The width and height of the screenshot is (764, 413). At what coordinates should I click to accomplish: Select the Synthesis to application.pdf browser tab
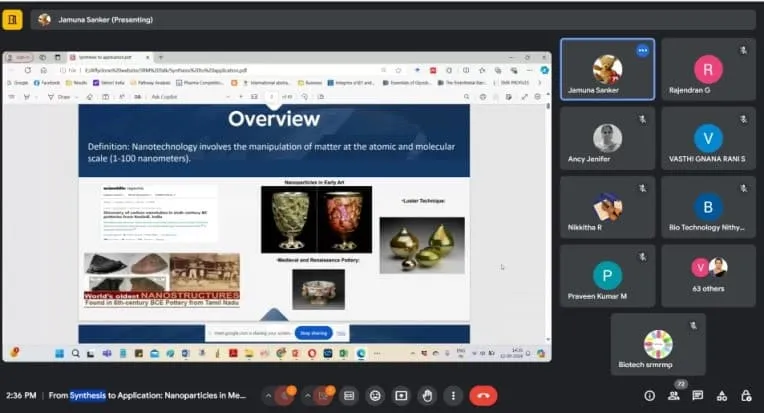point(109,57)
